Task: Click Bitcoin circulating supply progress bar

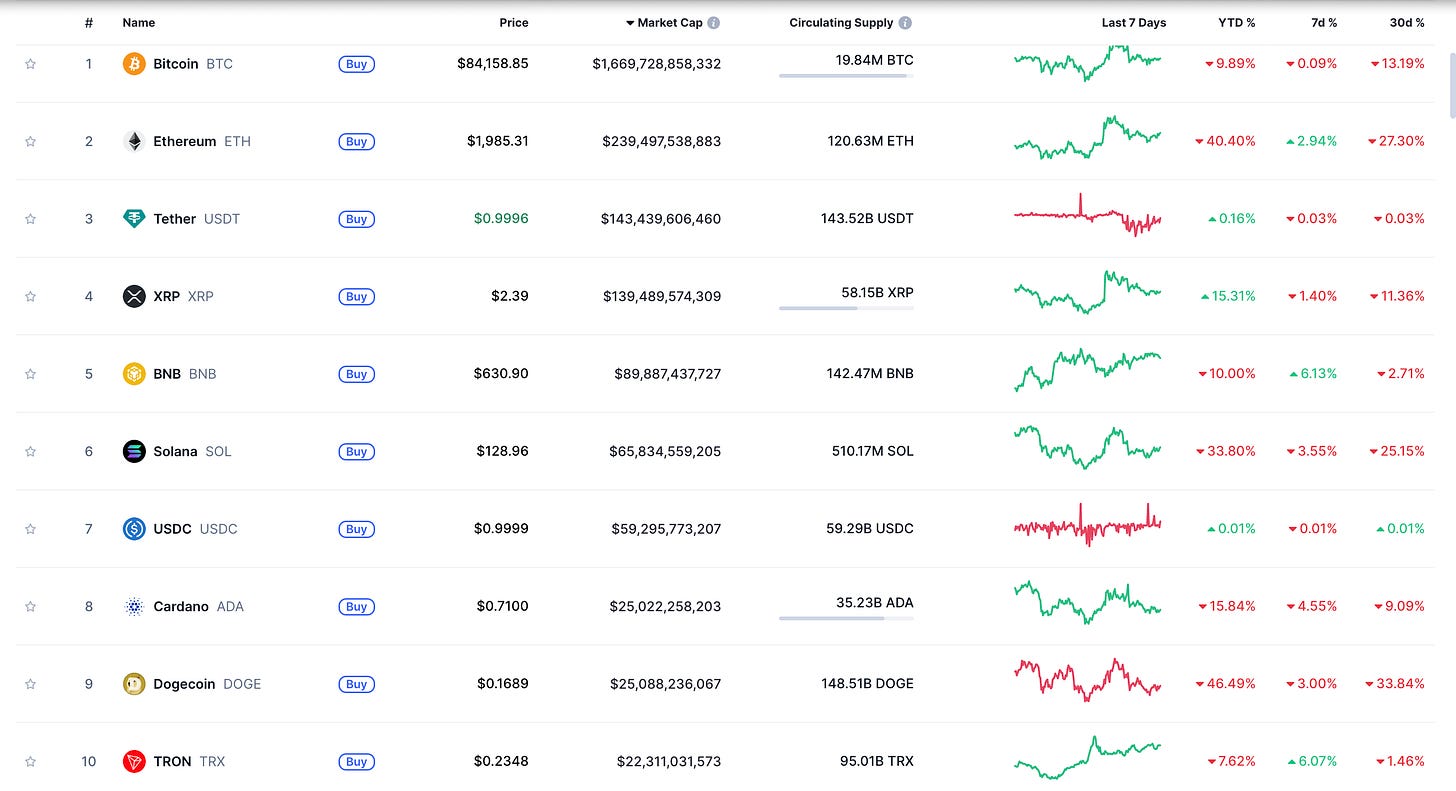Action: [x=846, y=76]
